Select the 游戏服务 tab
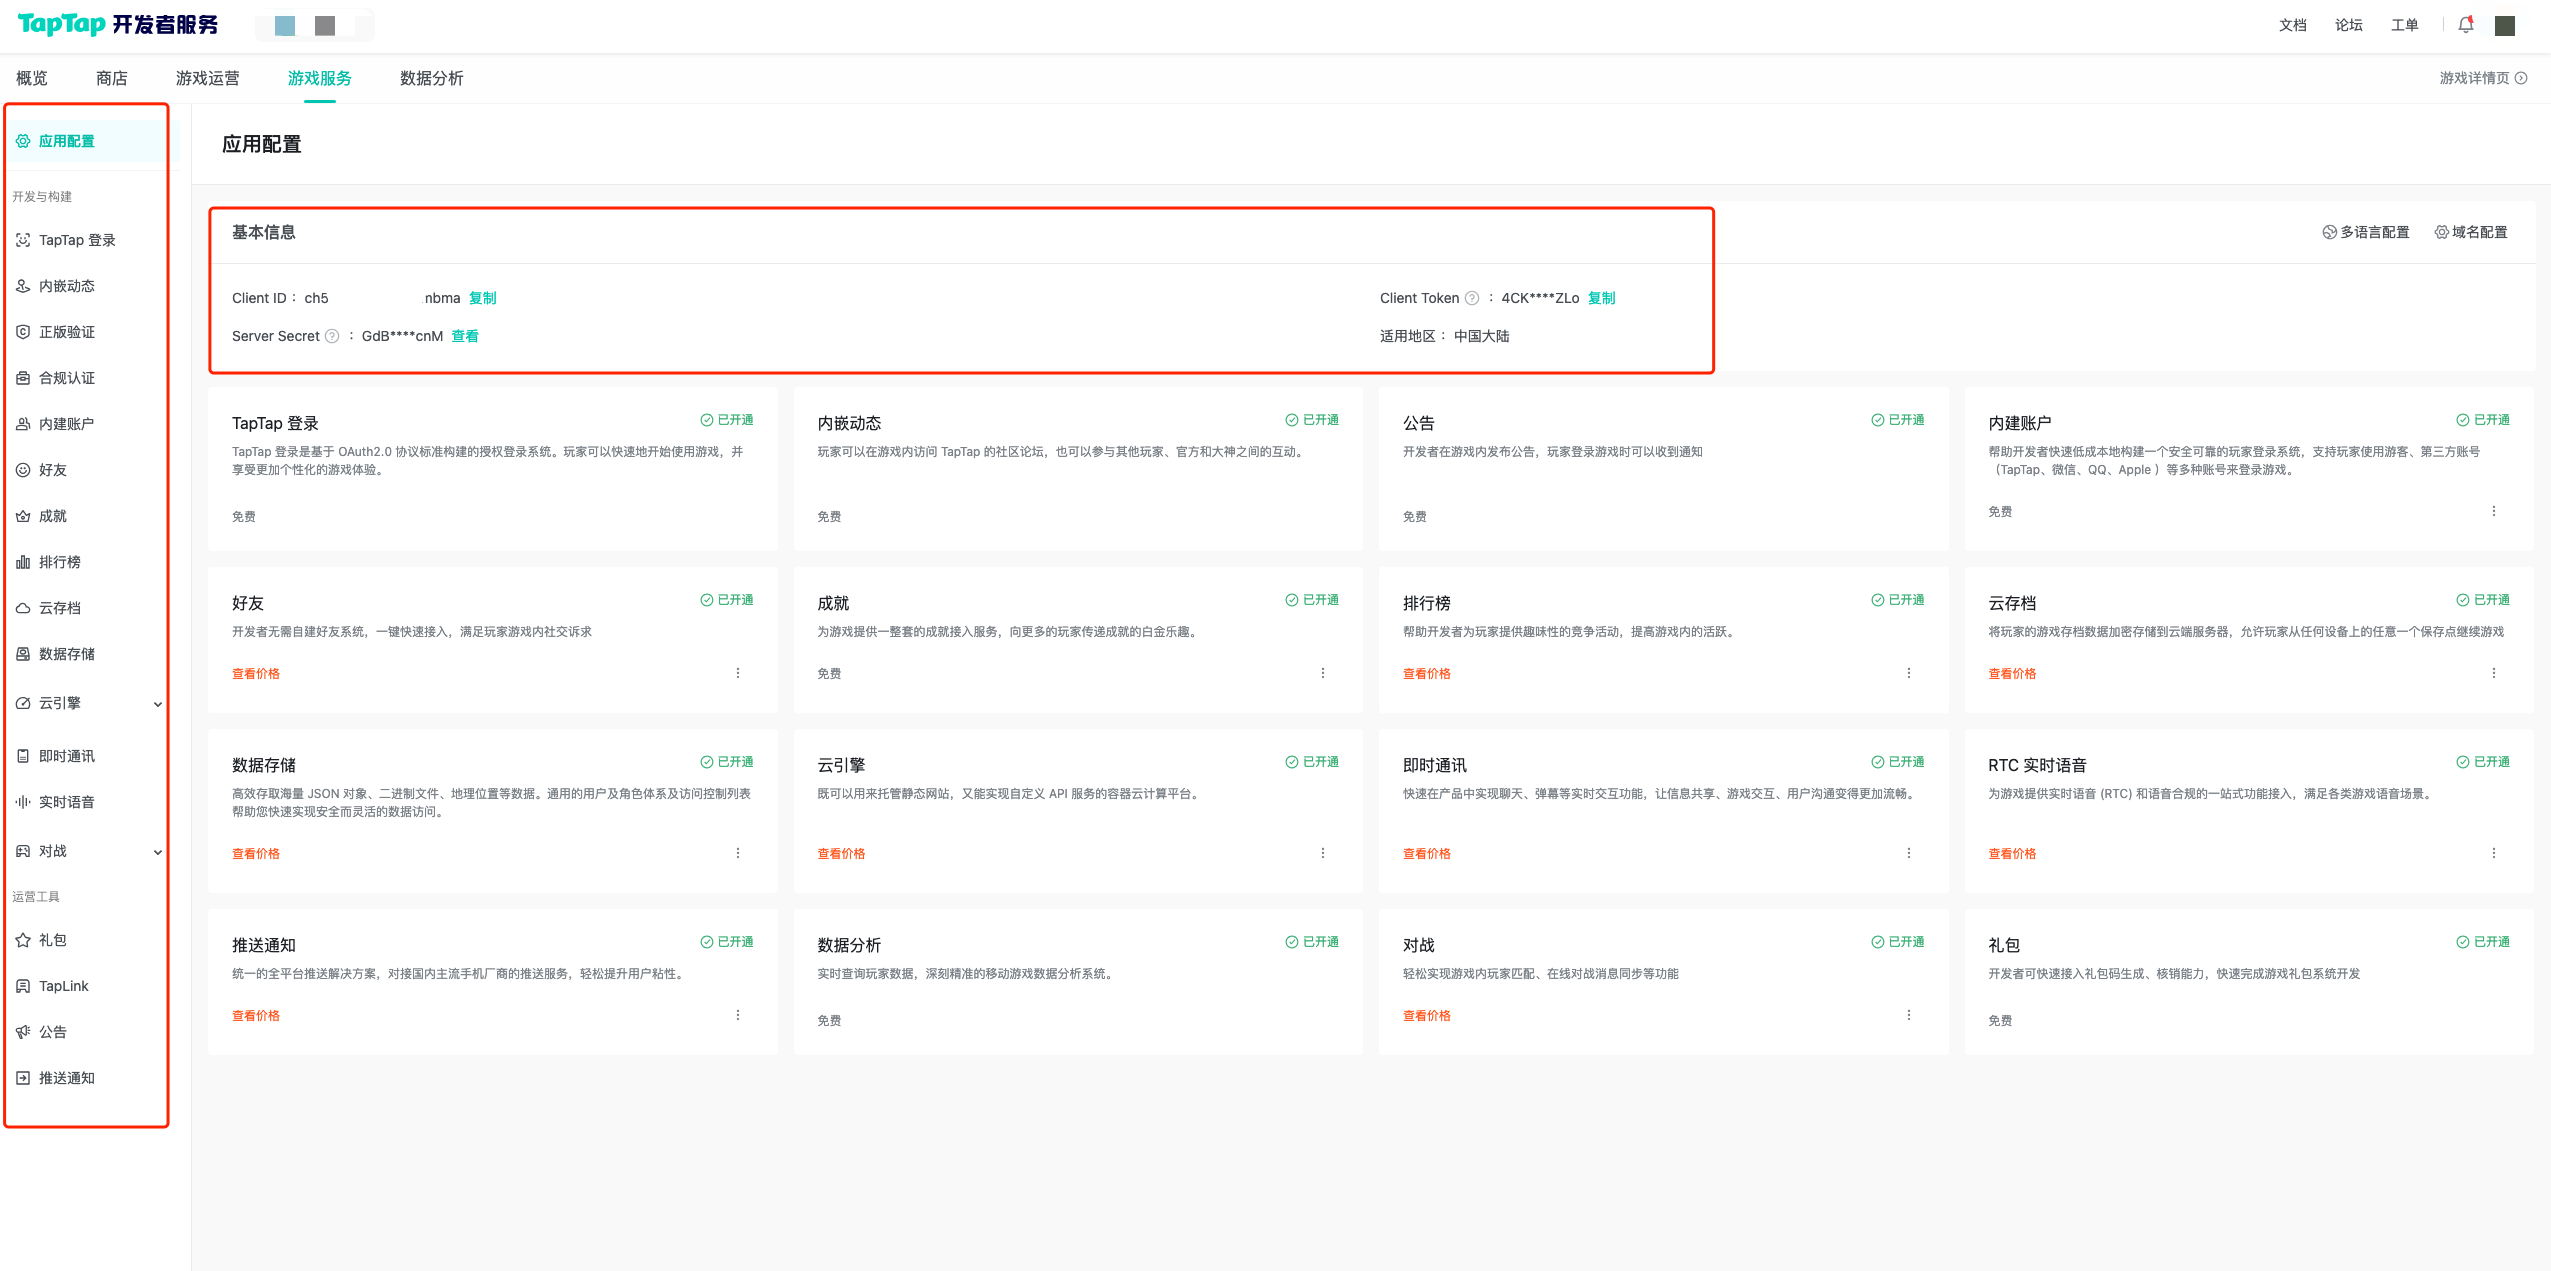Screen dimensions: 2551x1271 (x=320, y=78)
